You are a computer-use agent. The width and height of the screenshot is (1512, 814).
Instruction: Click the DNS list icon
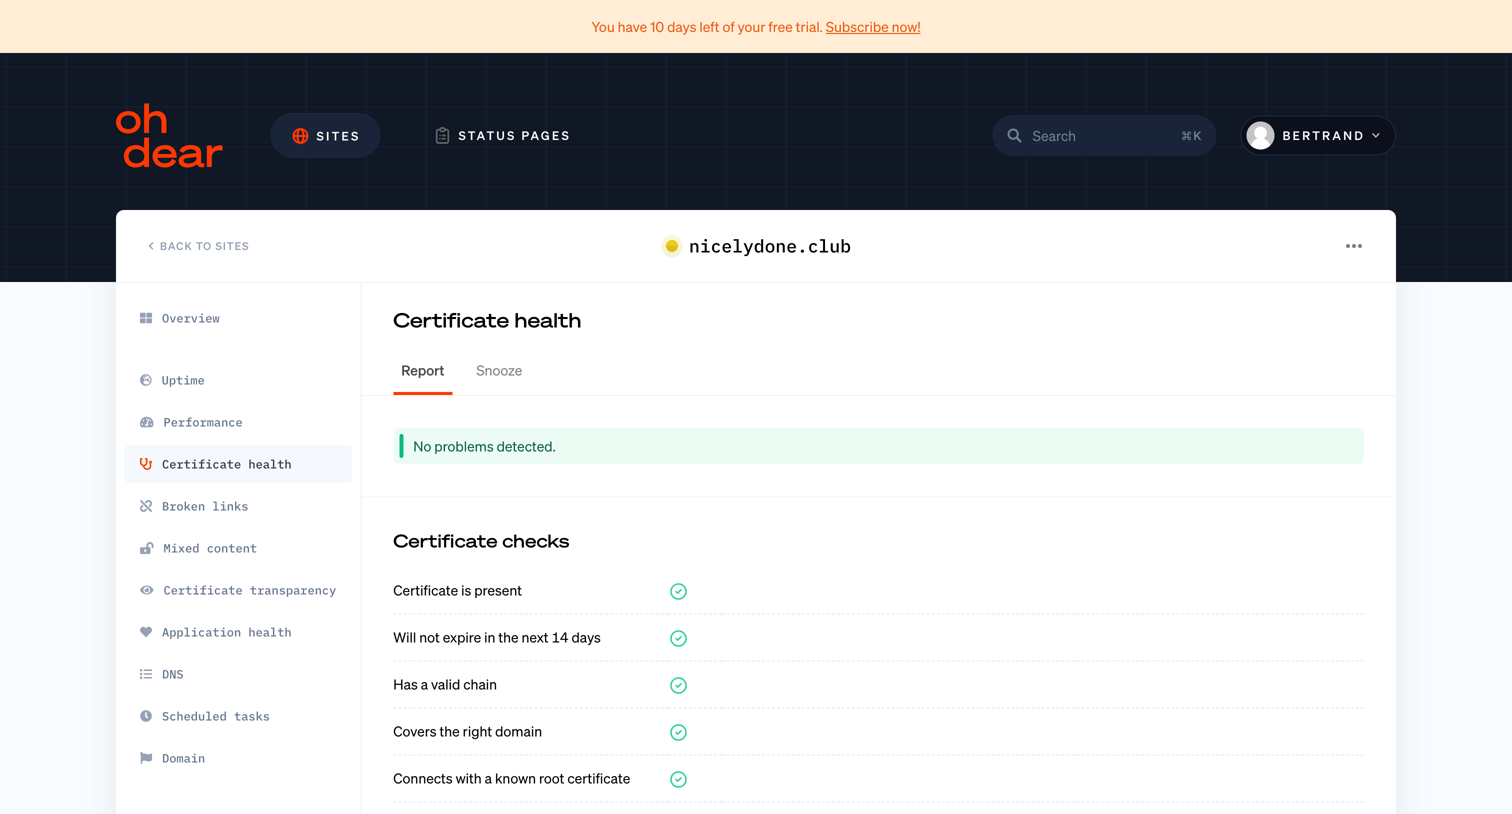click(x=146, y=674)
